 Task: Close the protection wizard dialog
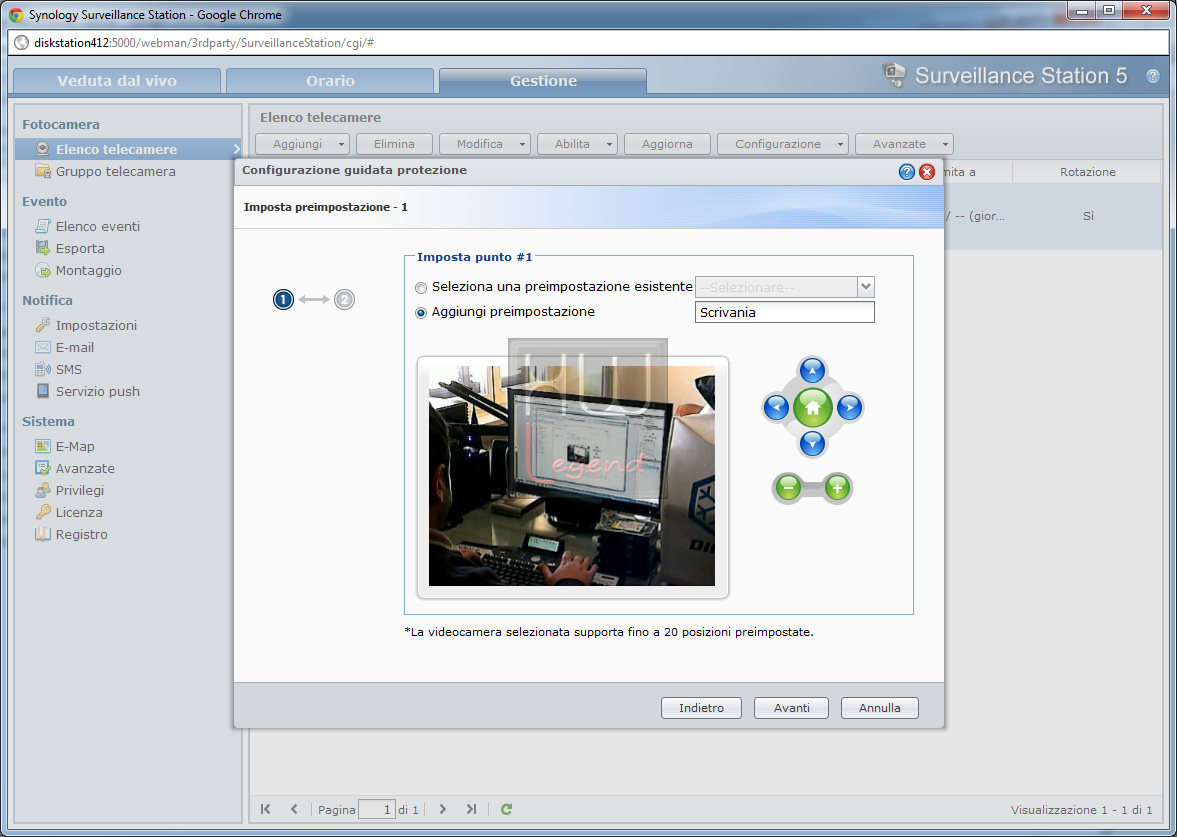click(x=927, y=172)
